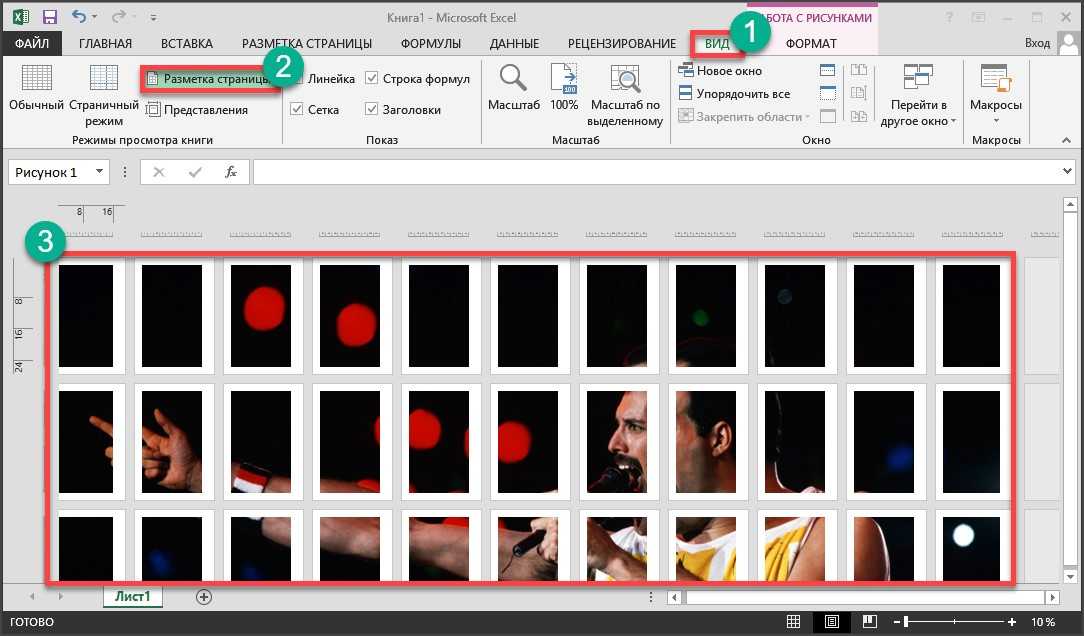
Task: Save workbook with the floppy disk icon
Action: [49, 17]
